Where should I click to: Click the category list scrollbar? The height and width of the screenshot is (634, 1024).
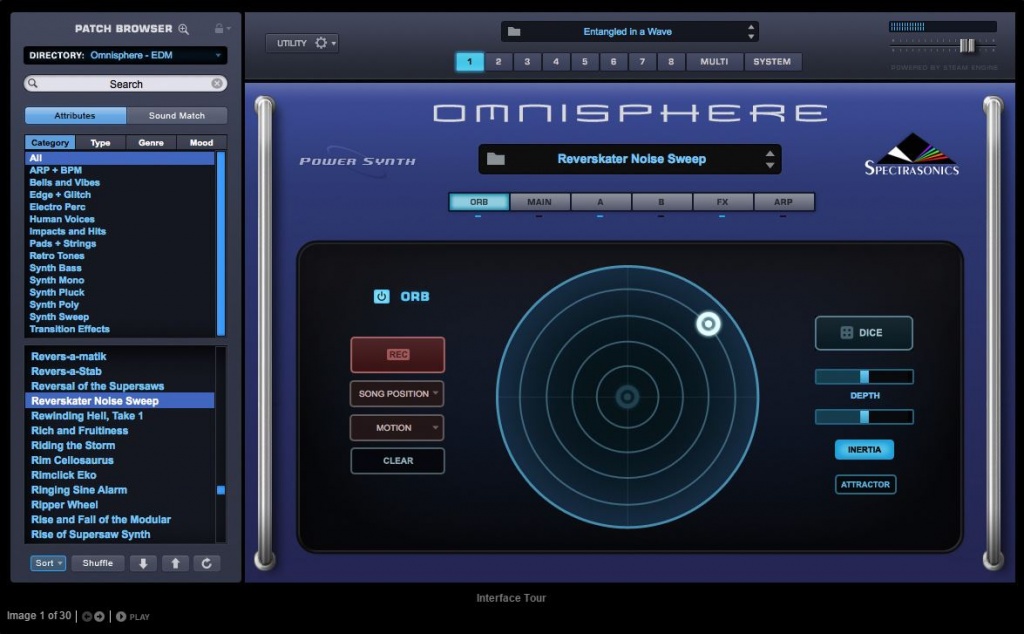click(221, 244)
